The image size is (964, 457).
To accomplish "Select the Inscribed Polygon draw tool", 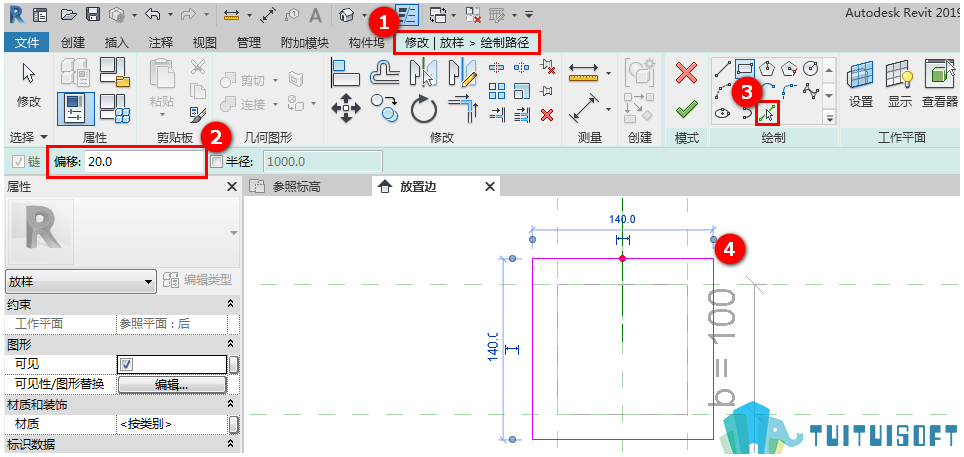I will pyautogui.click(x=767, y=68).
